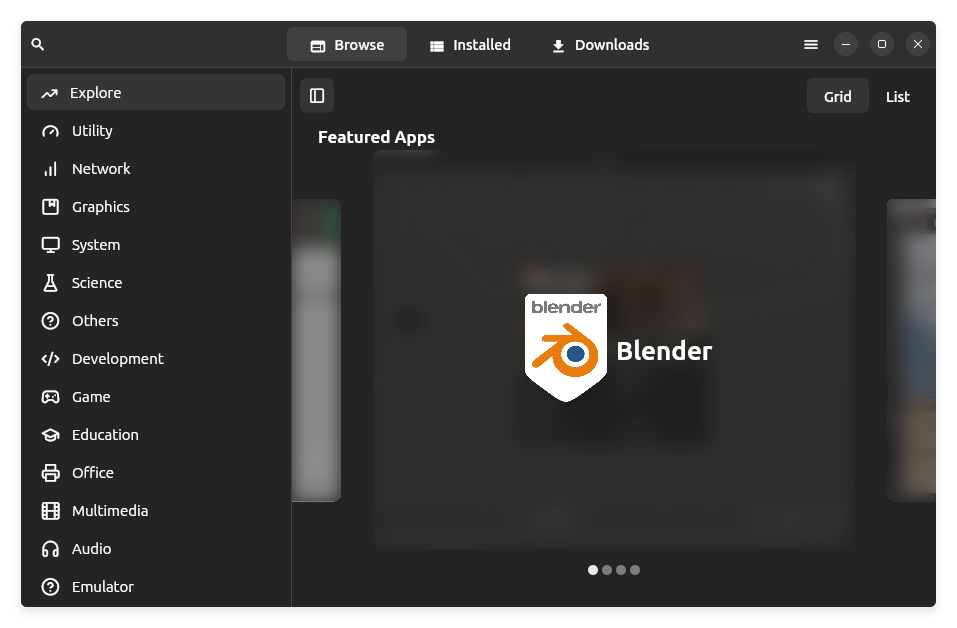Open the Science flask icon

point(50,283)
